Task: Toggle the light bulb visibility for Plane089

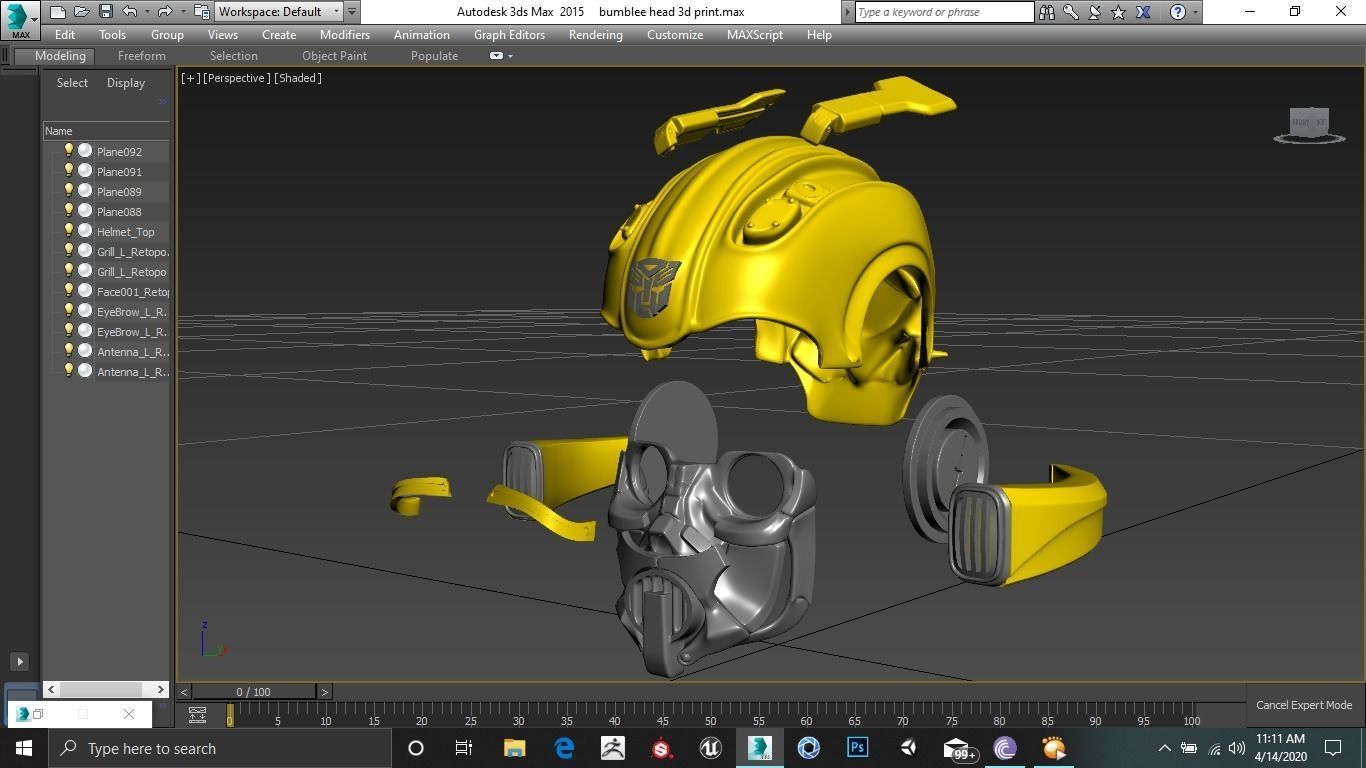Action: 69,191
